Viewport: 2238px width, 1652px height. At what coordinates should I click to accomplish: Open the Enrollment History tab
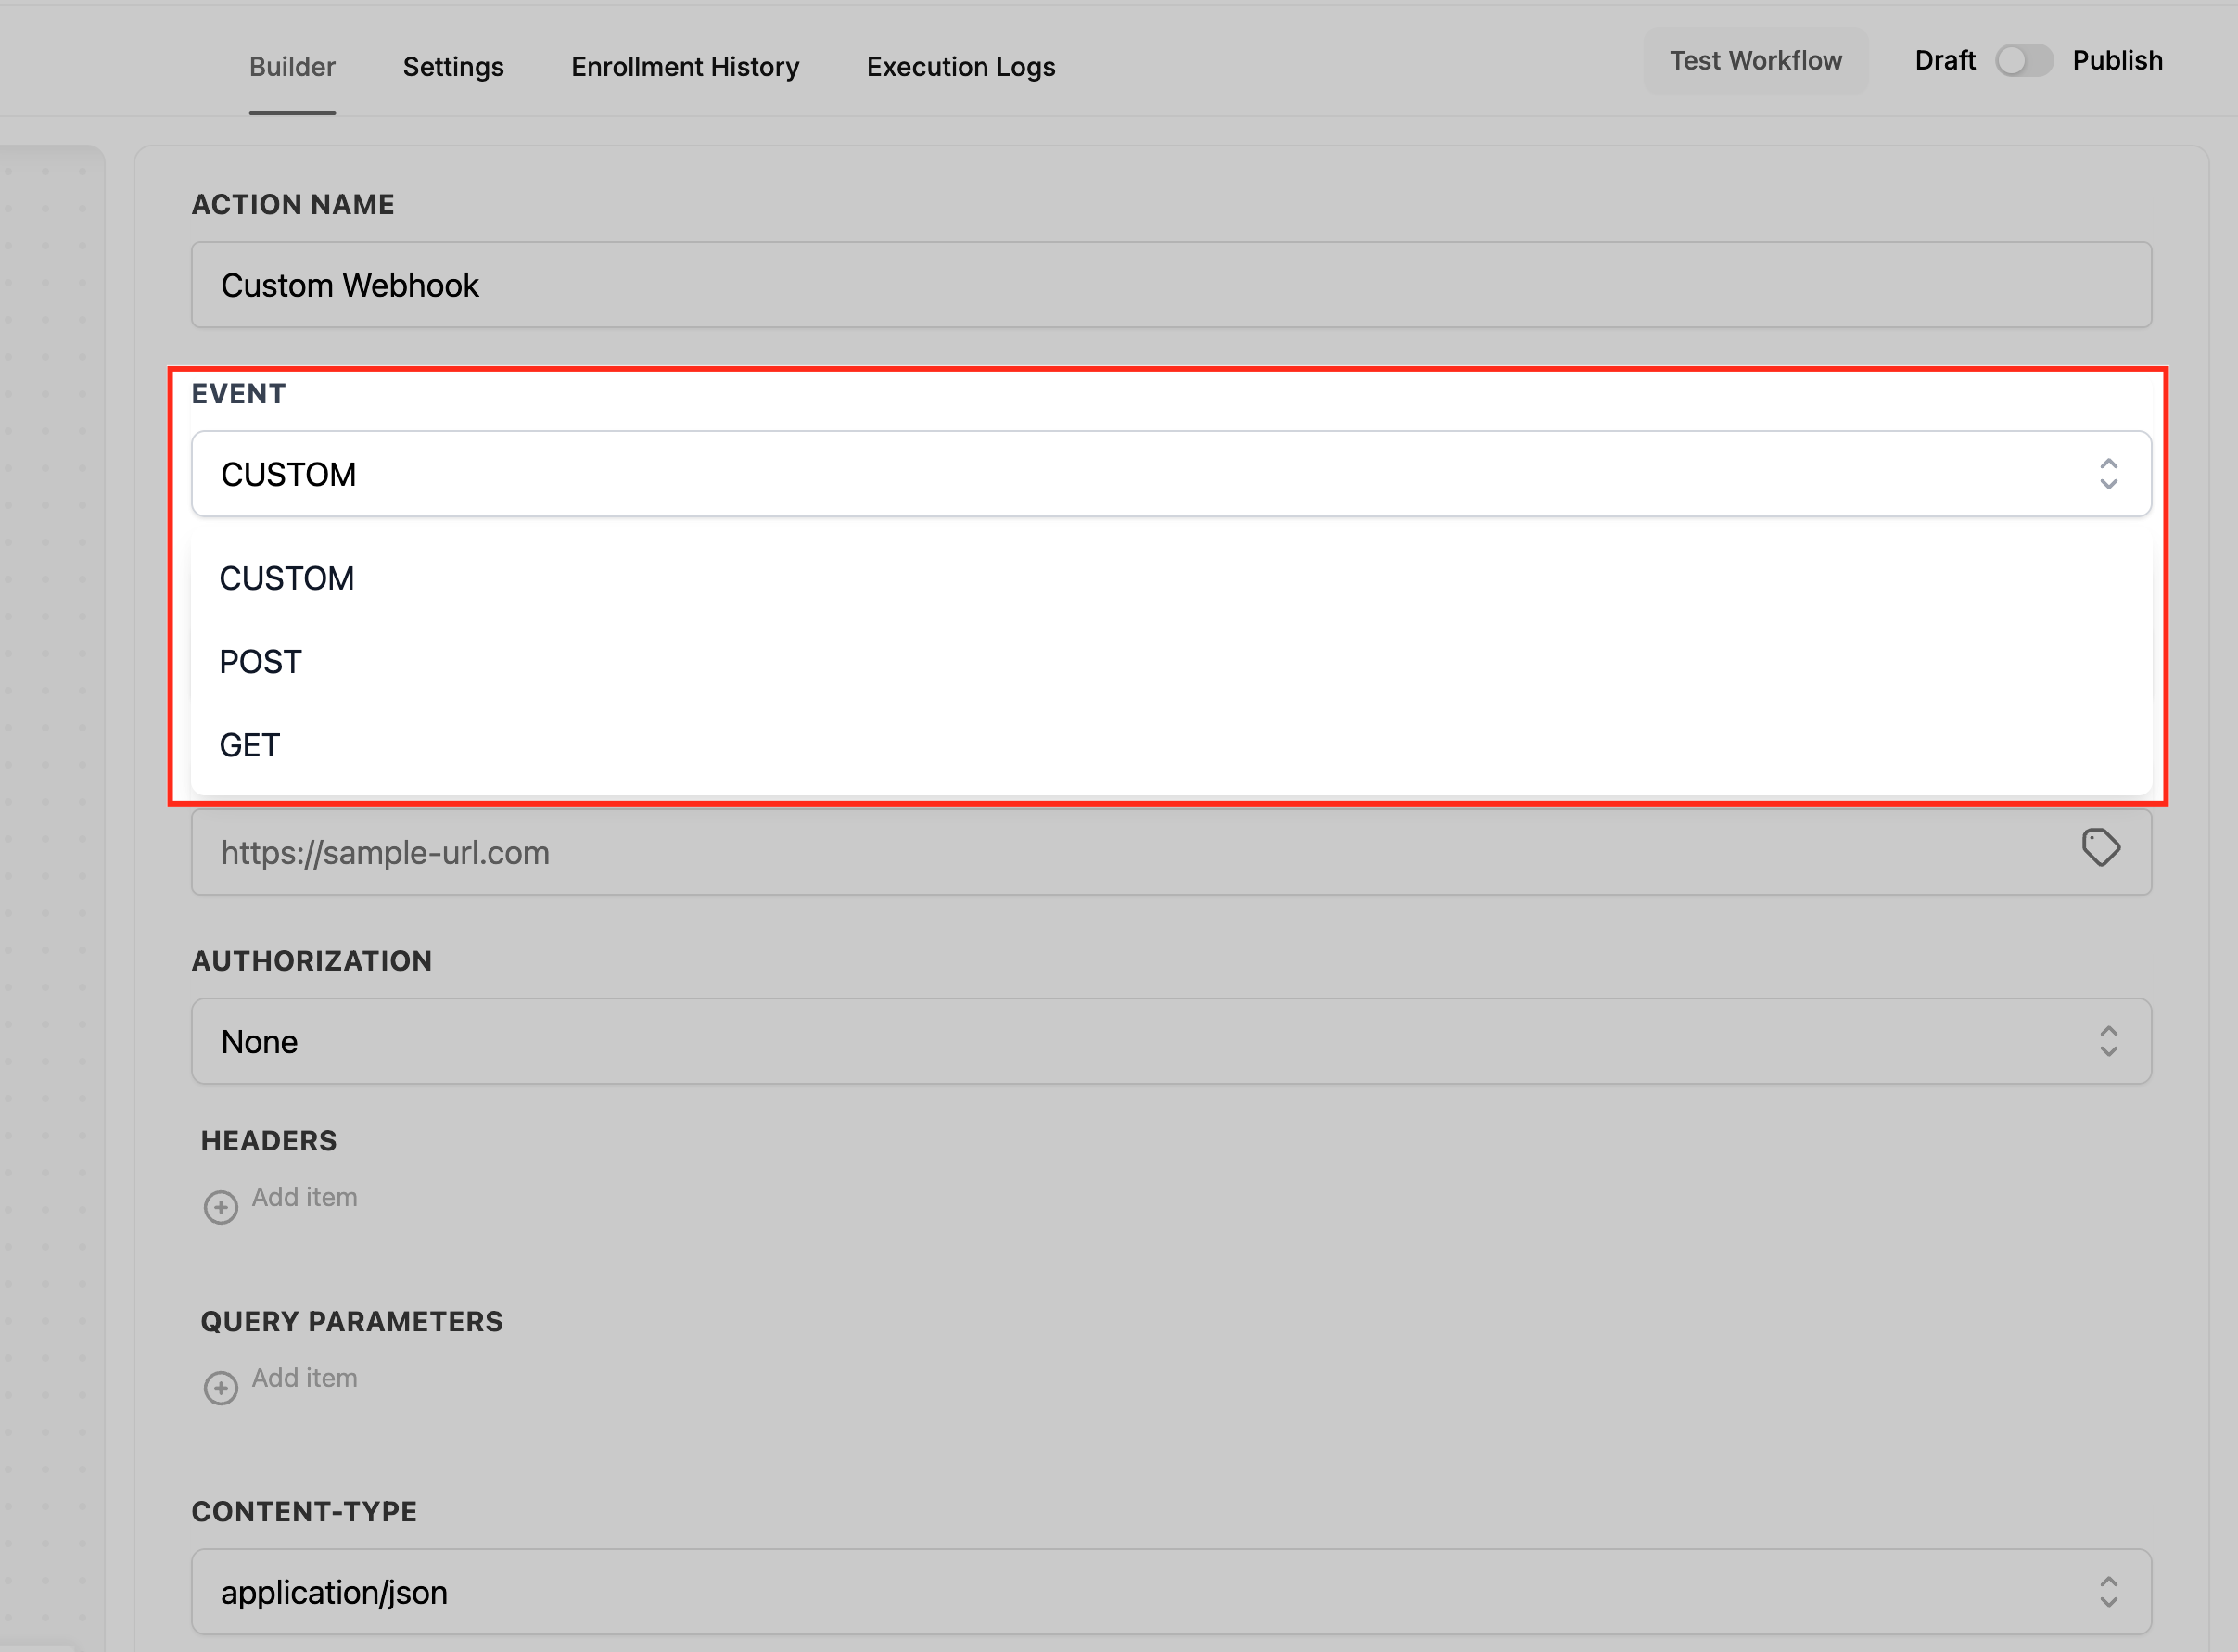[x=685, y=67]
